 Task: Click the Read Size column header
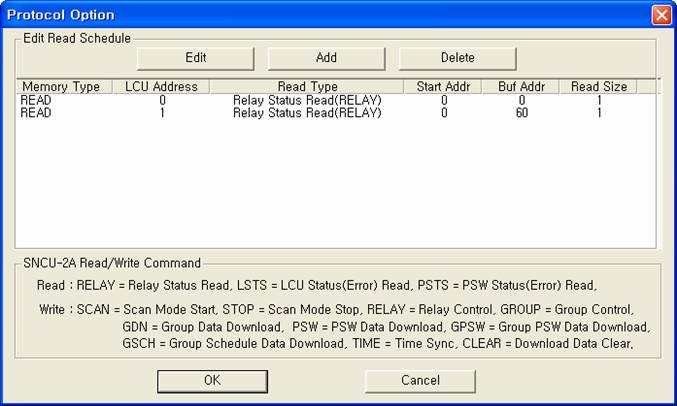599,87
